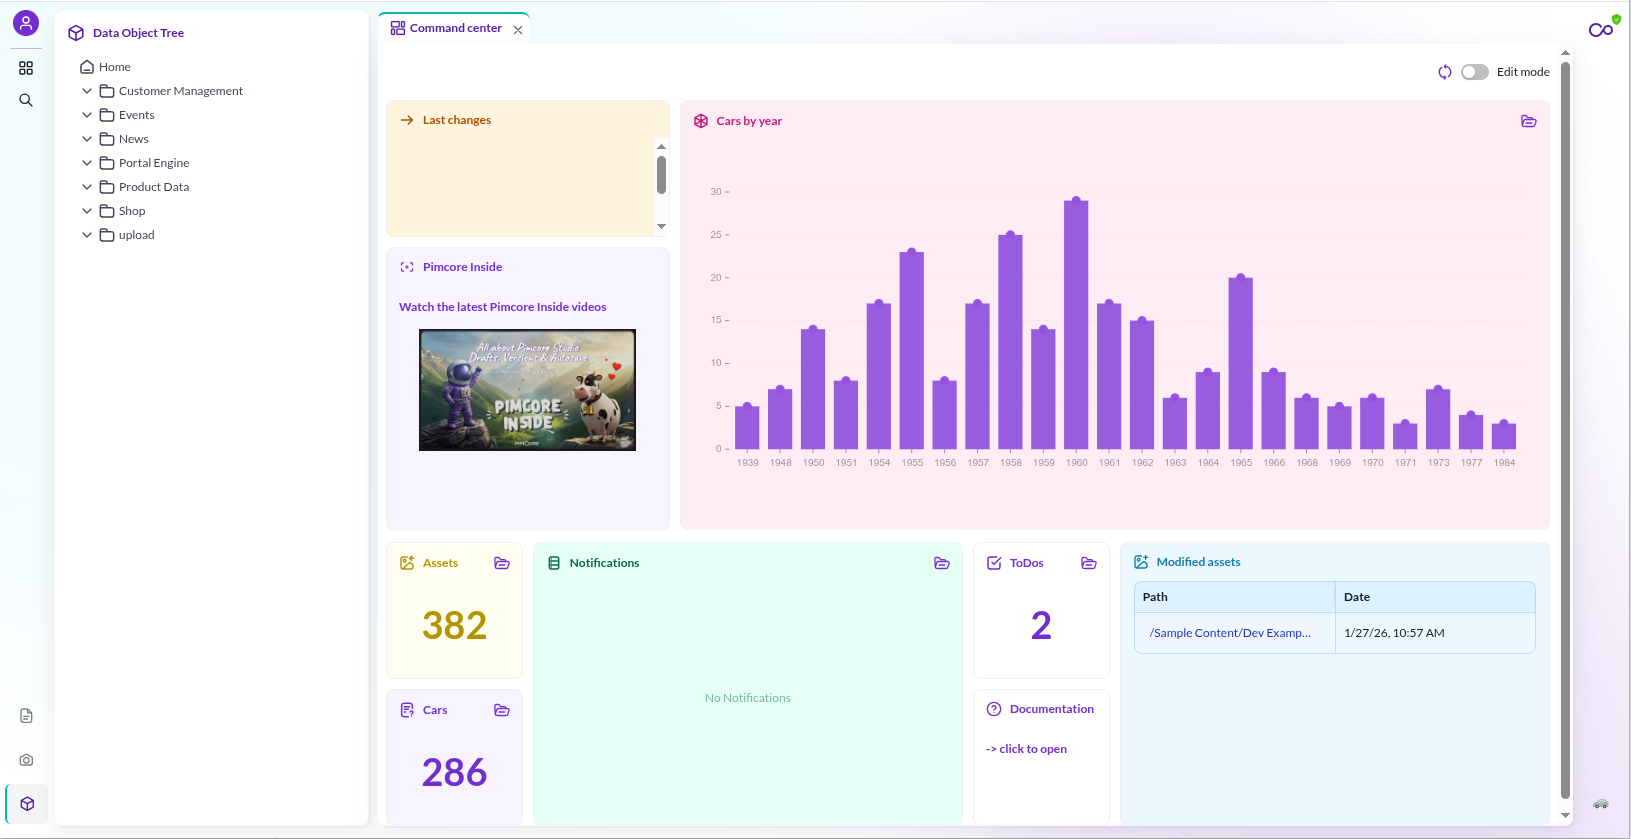1631x839 pixels.
Task: Click the Portal Engine folder label
Action: coord(154,163)
